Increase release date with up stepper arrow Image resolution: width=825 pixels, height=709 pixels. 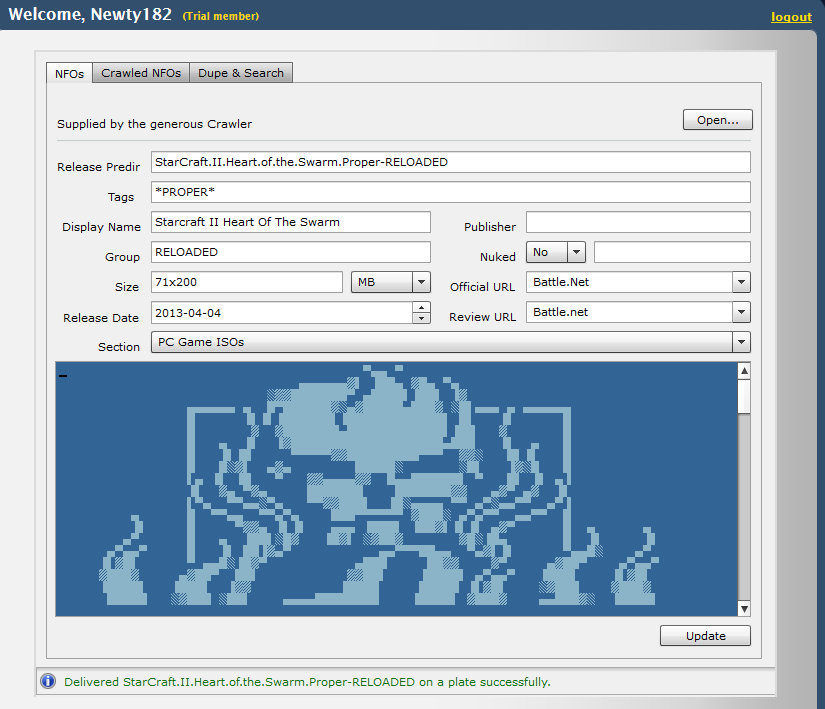(421, 307)
